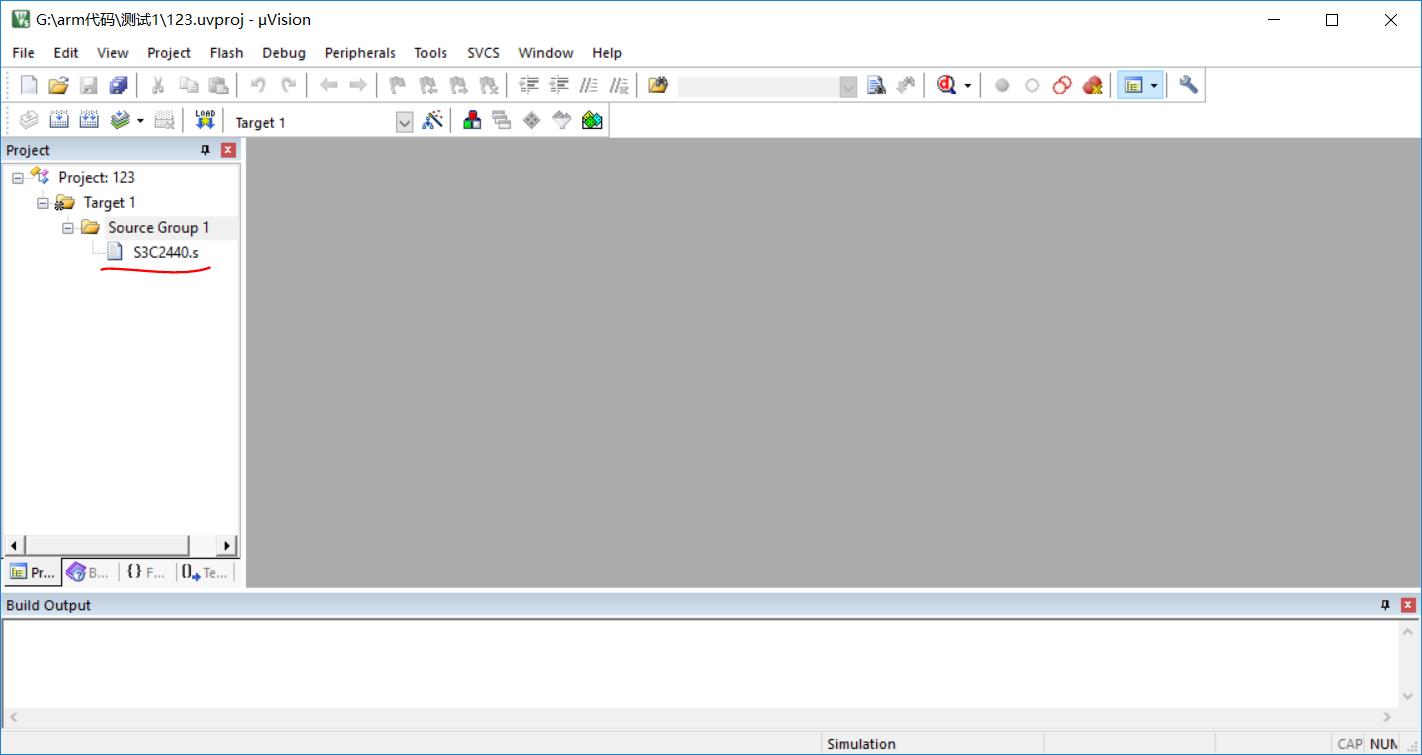Click the Copy icon in the toolbar
1422x755 pixels.
pos(188,86)
